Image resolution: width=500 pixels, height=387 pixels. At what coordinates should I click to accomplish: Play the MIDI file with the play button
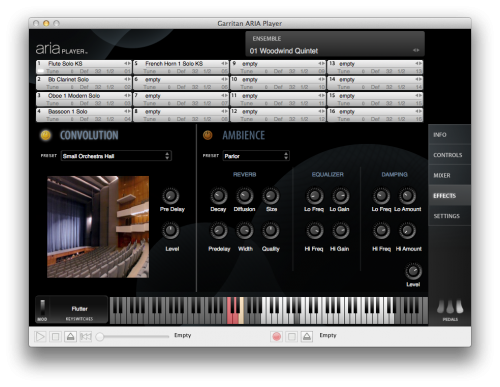click(x=40, y=337)
